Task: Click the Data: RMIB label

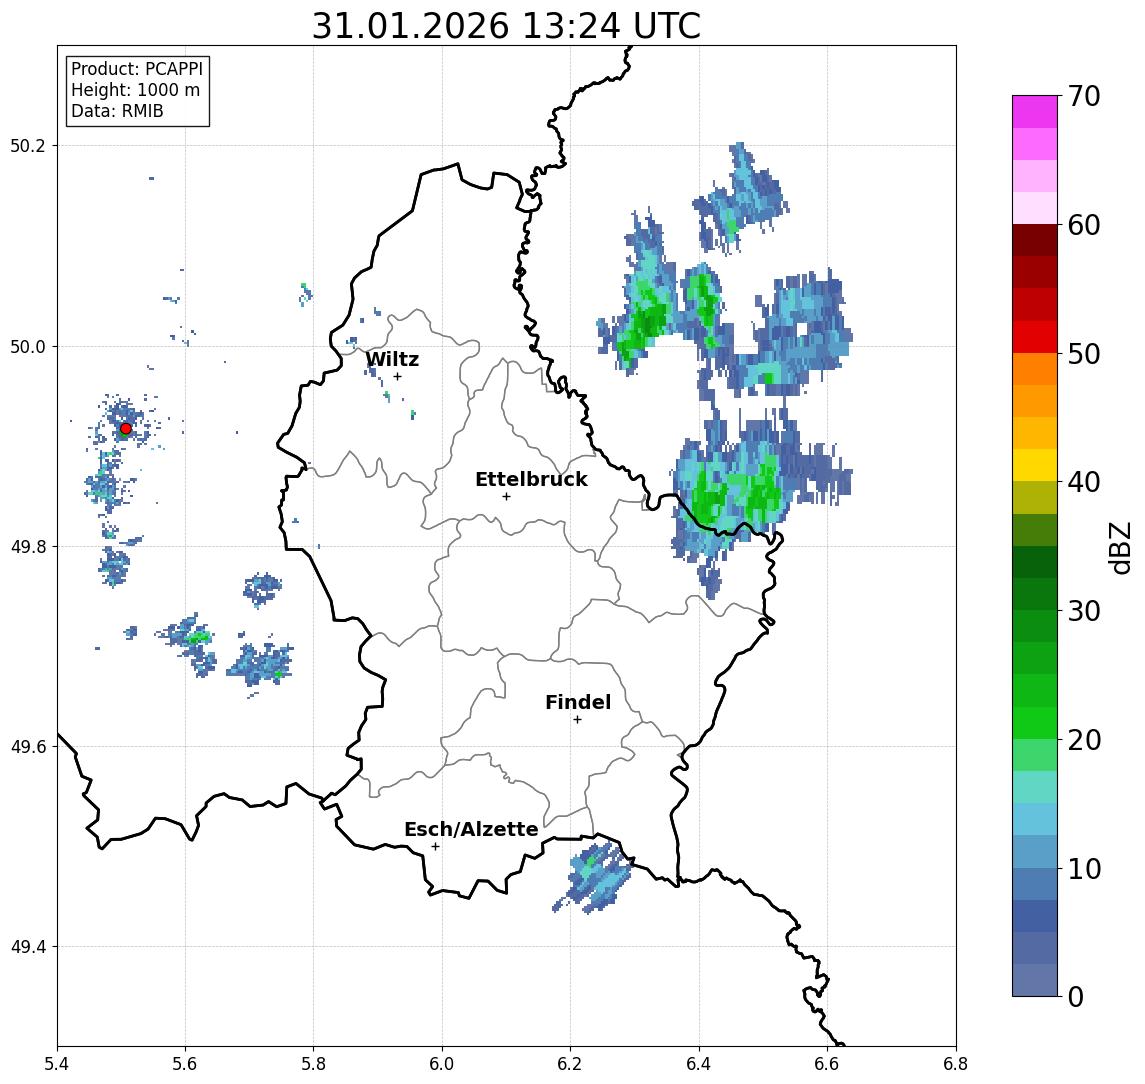Action: [x=117, y=111]
